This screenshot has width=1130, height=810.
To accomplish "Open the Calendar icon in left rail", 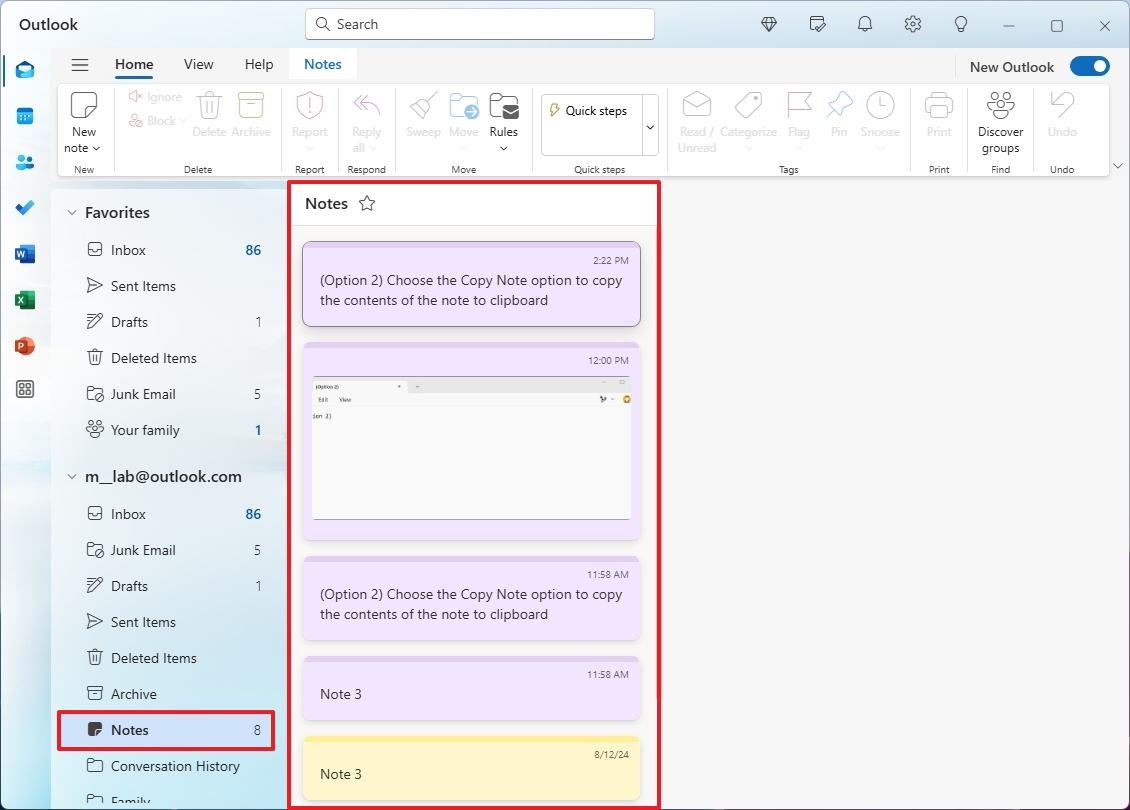I will (25, 116).
